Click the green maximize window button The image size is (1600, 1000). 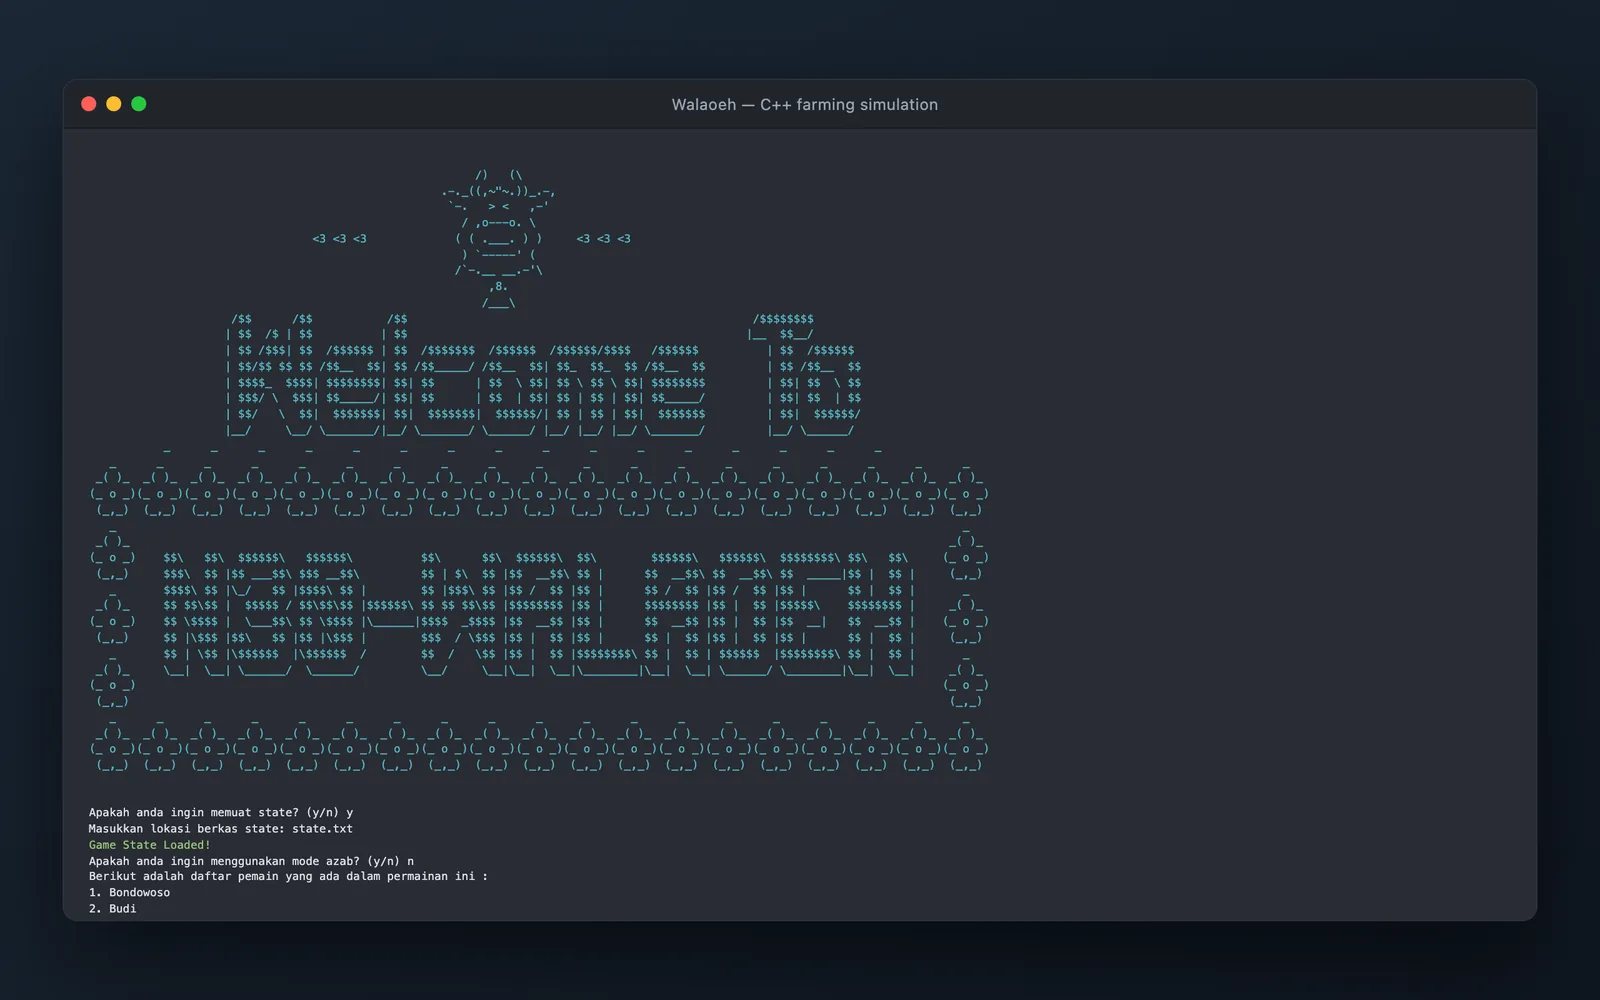[x=139, y=104]
